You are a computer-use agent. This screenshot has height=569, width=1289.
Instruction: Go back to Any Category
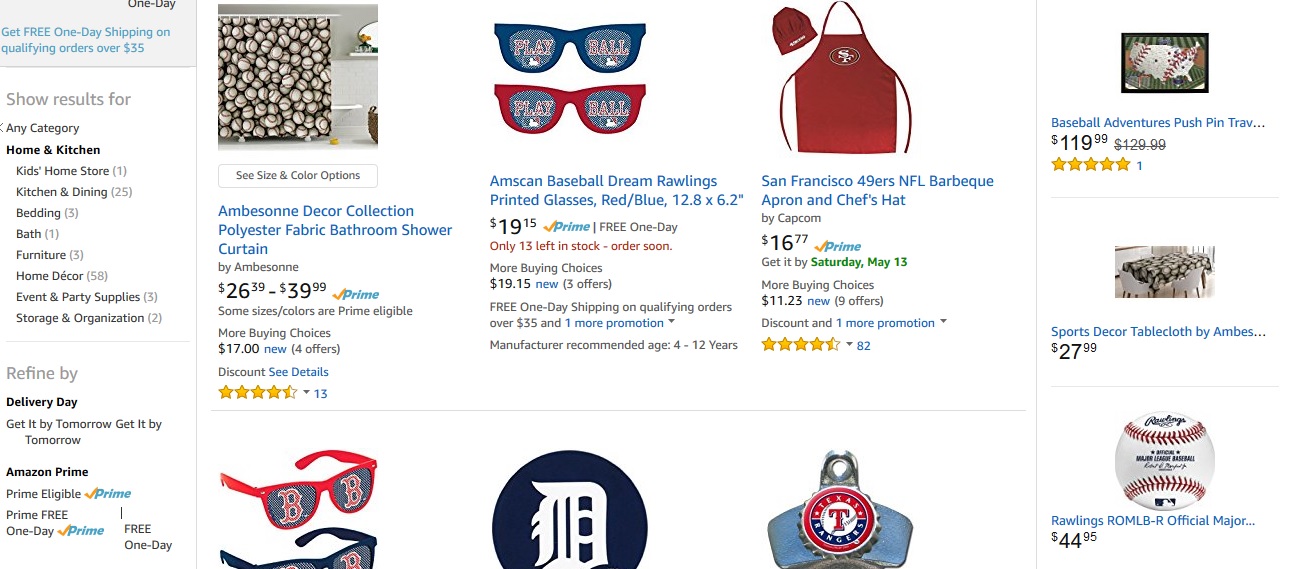pyautogui.click(x=42, y=128)
